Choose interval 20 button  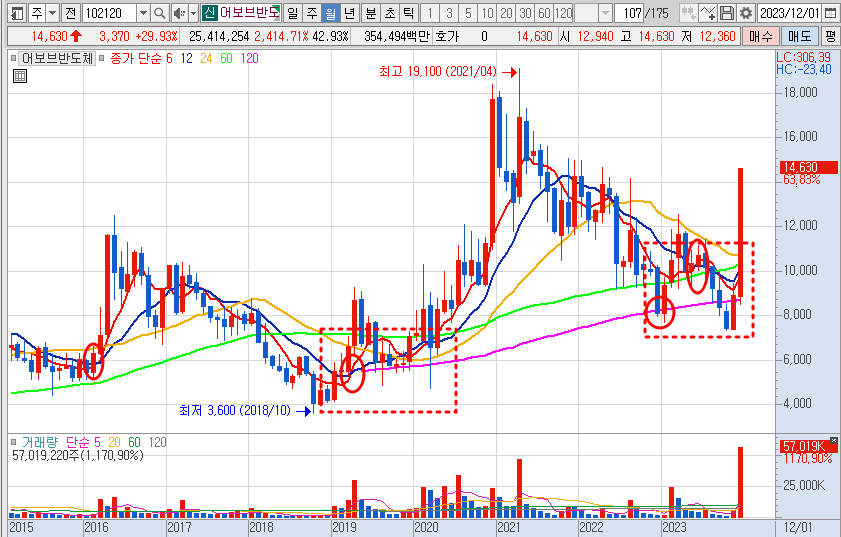tap(506, 13)
